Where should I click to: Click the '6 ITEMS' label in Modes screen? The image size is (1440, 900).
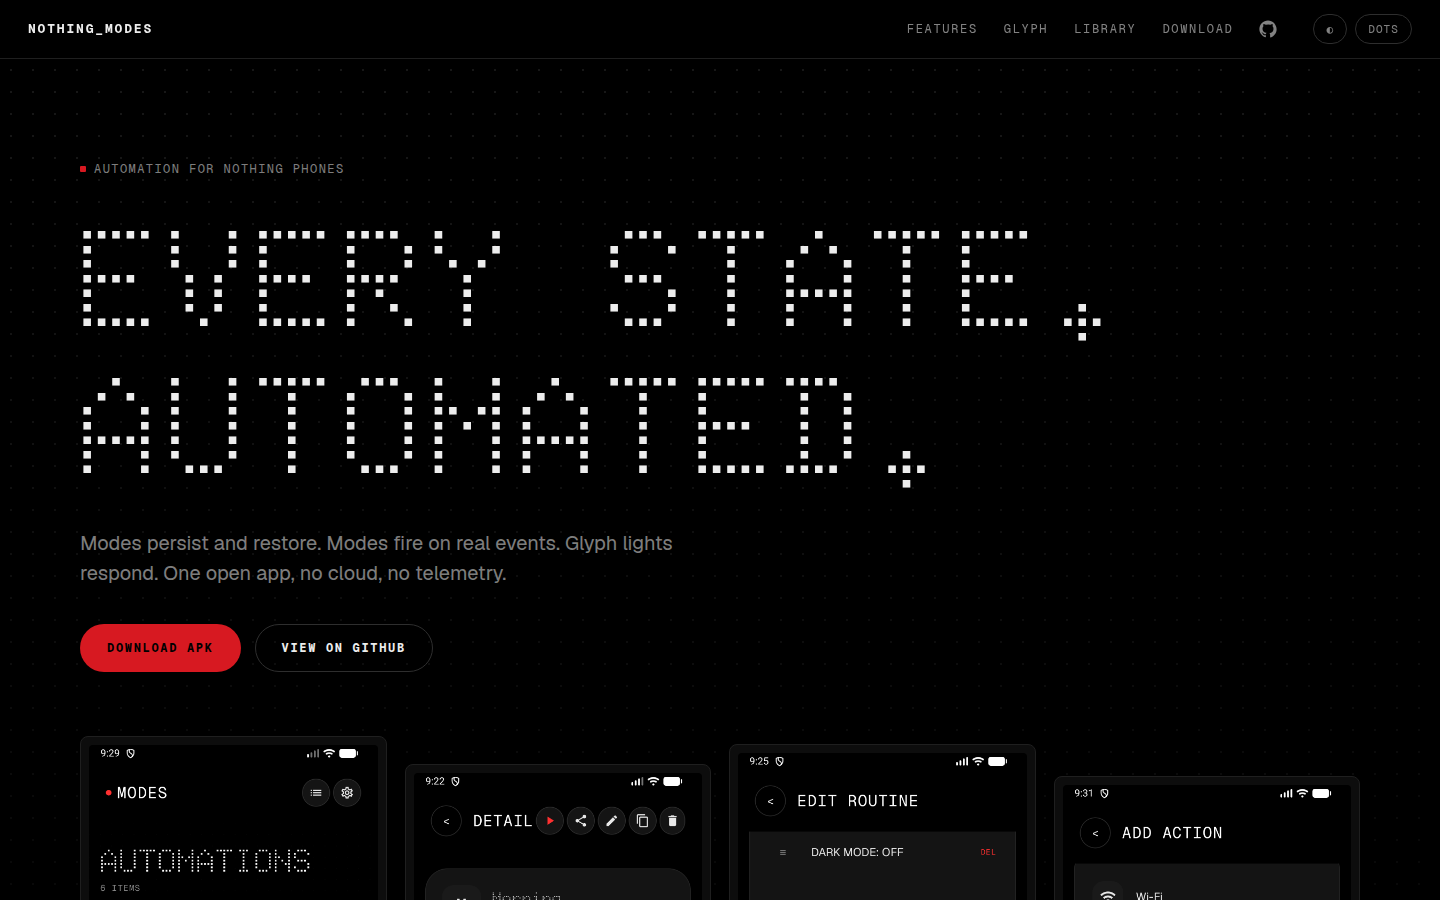[120, 888]
